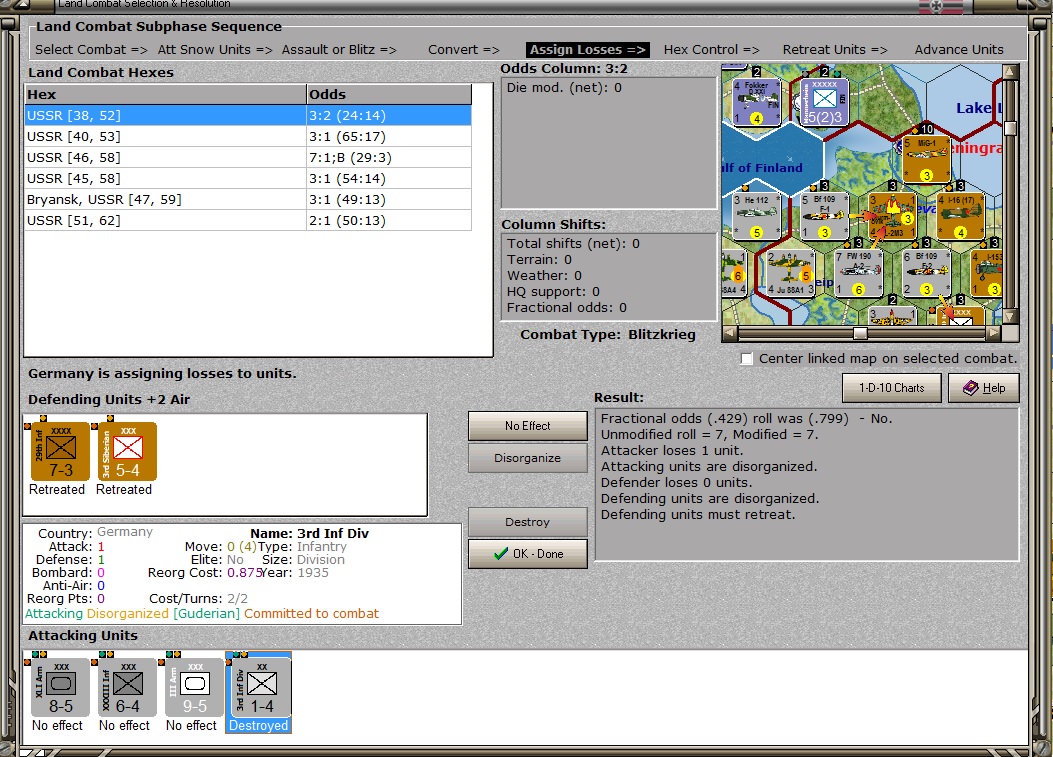
Task: Open the 1-D-10 Charts
Action: point(891,388)
